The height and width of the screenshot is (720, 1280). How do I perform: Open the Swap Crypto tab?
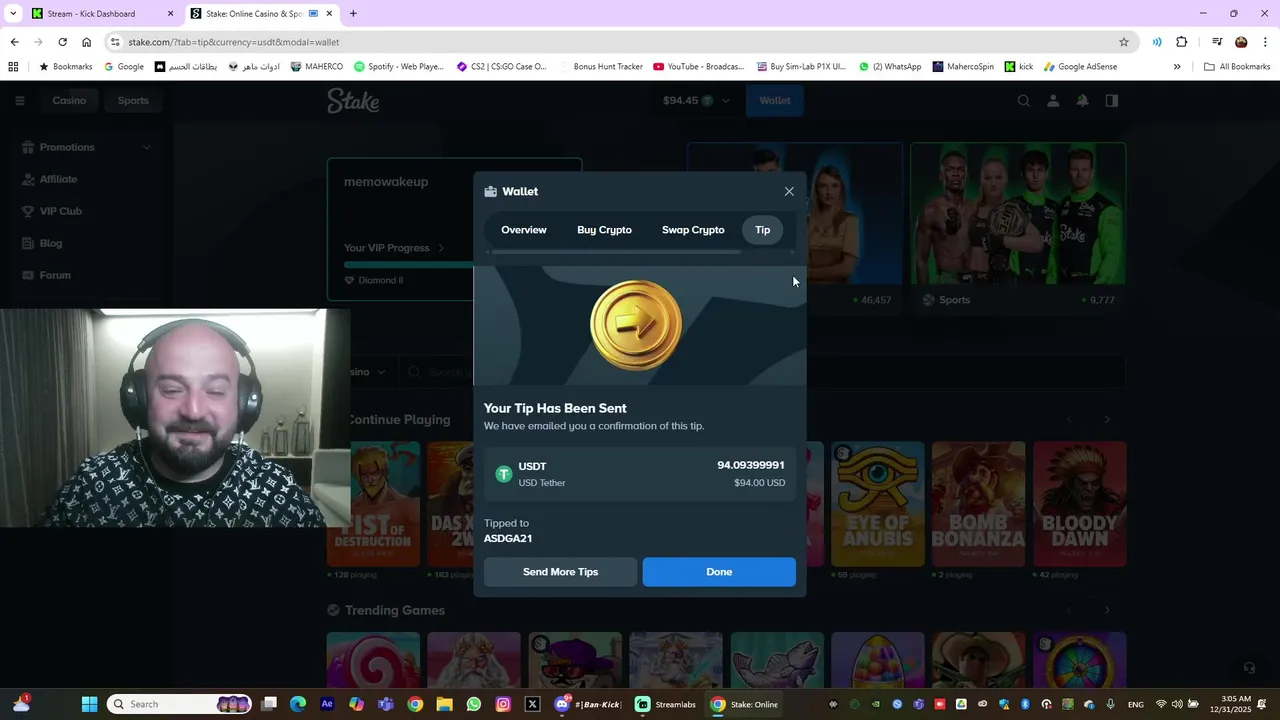coord(693,230)
